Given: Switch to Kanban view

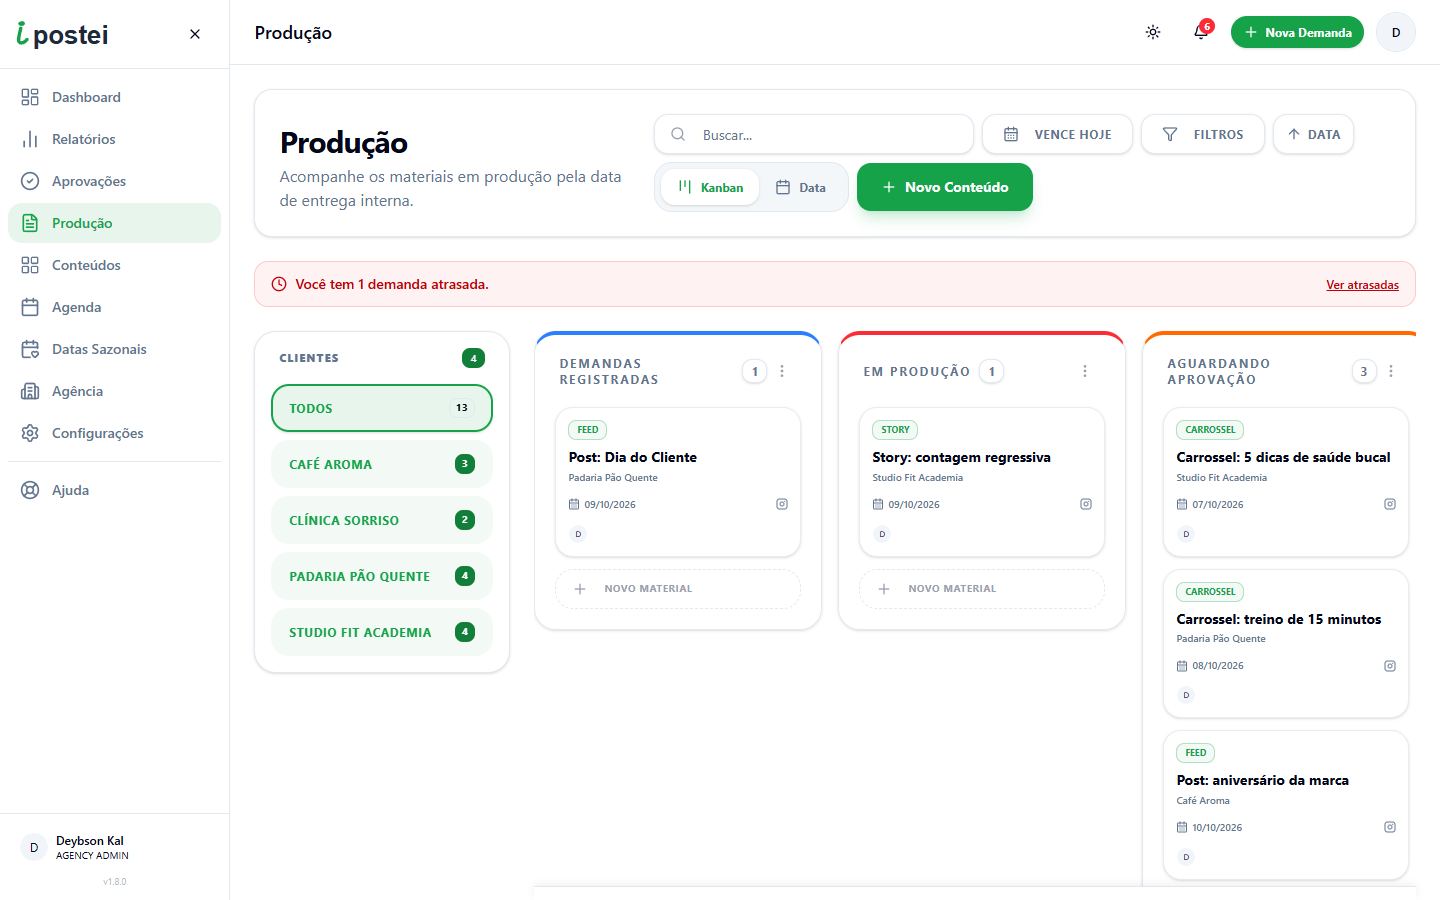Looking at the screenshot, I should (x=710, y=187).
